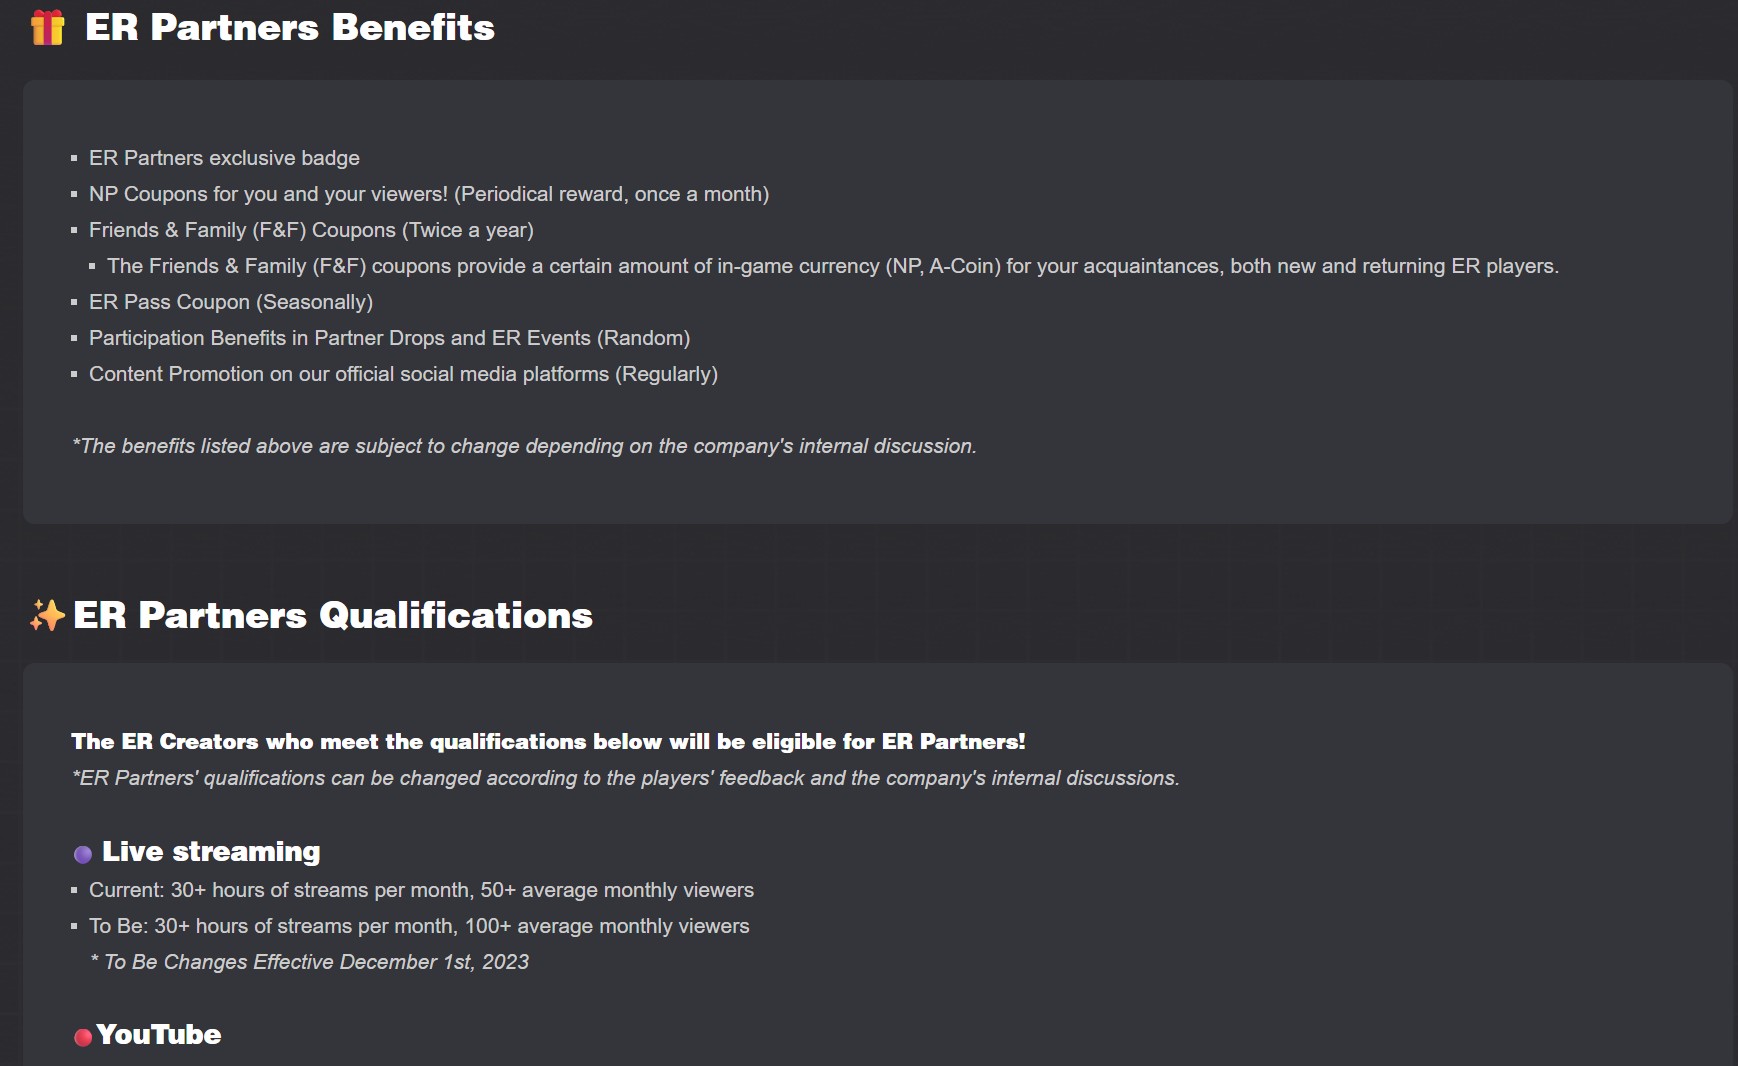Click the Content Promotion on social media line
The image size is (1738, 1066).
tap(403, 374)
